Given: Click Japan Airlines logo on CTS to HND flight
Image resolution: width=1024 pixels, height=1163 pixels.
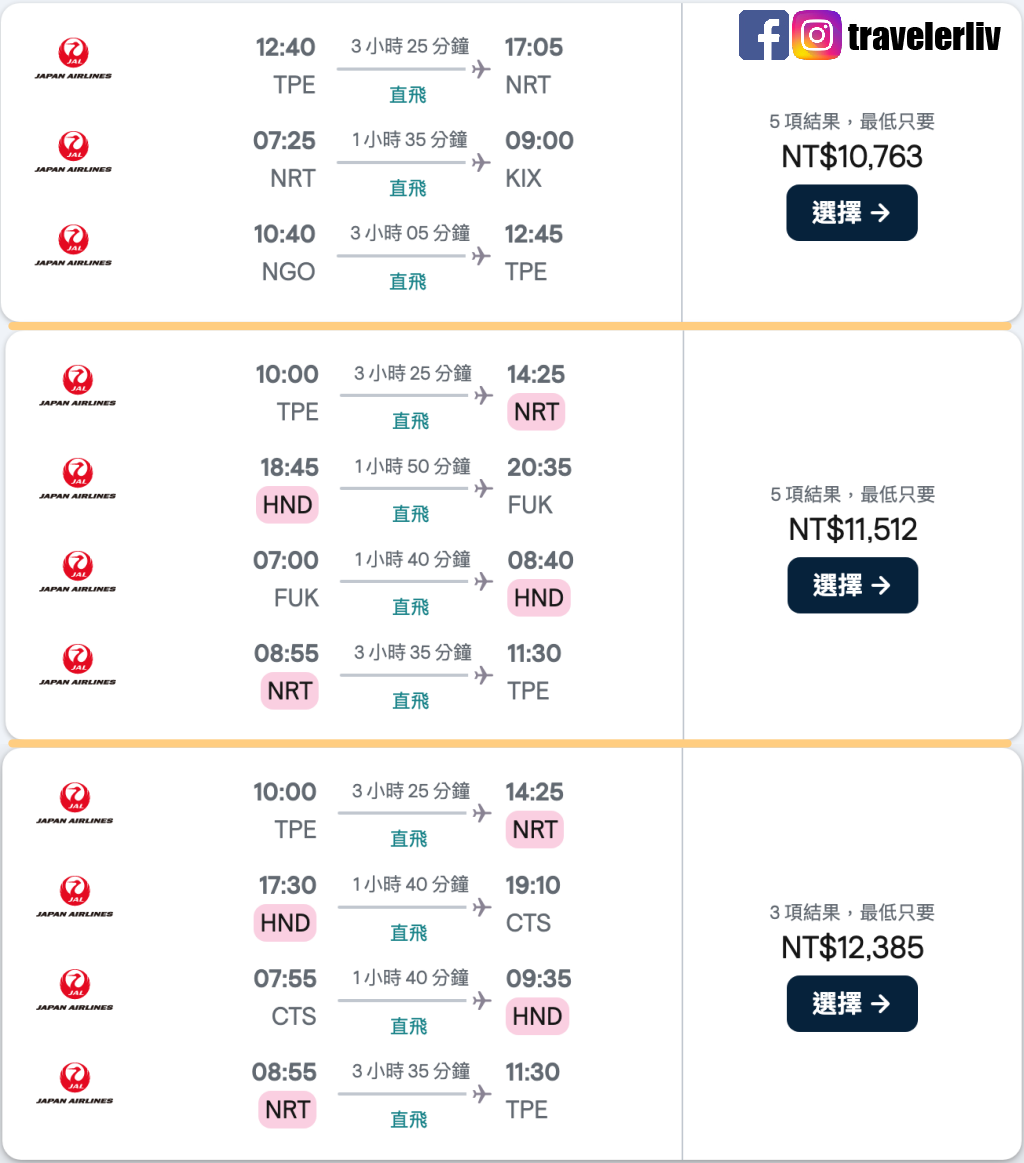Looking at the screenshot, I should coord(75,991).
